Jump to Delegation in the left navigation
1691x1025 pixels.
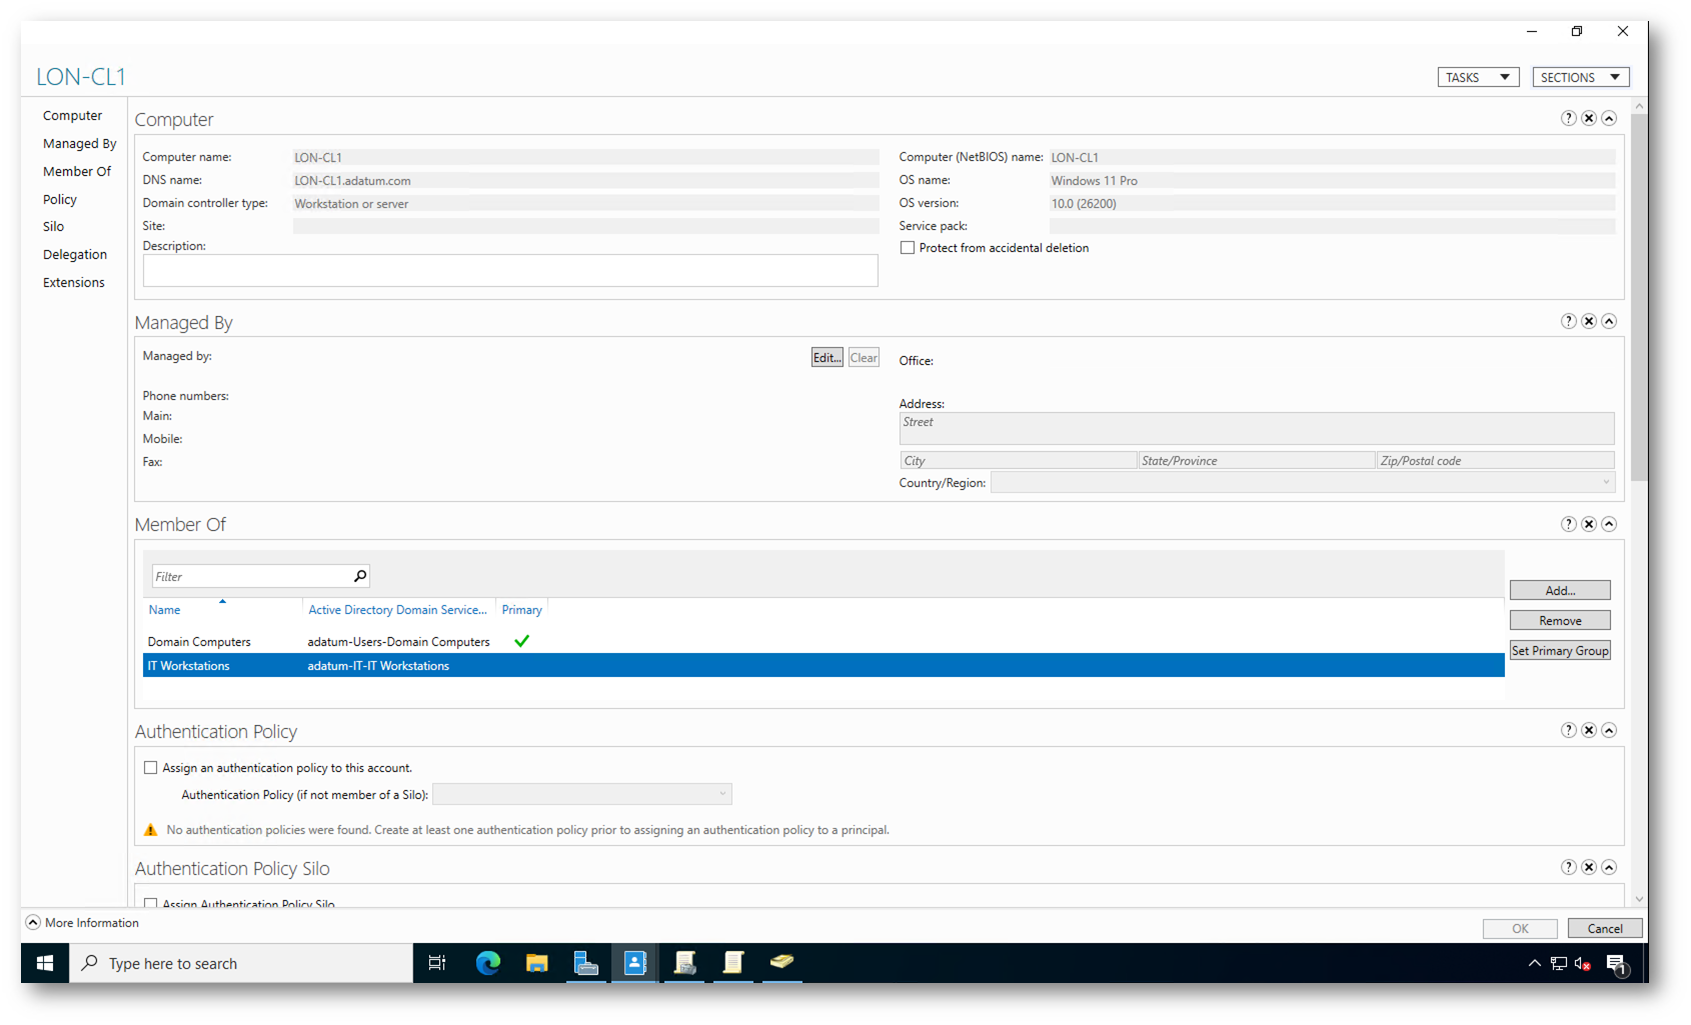point(75,255)
